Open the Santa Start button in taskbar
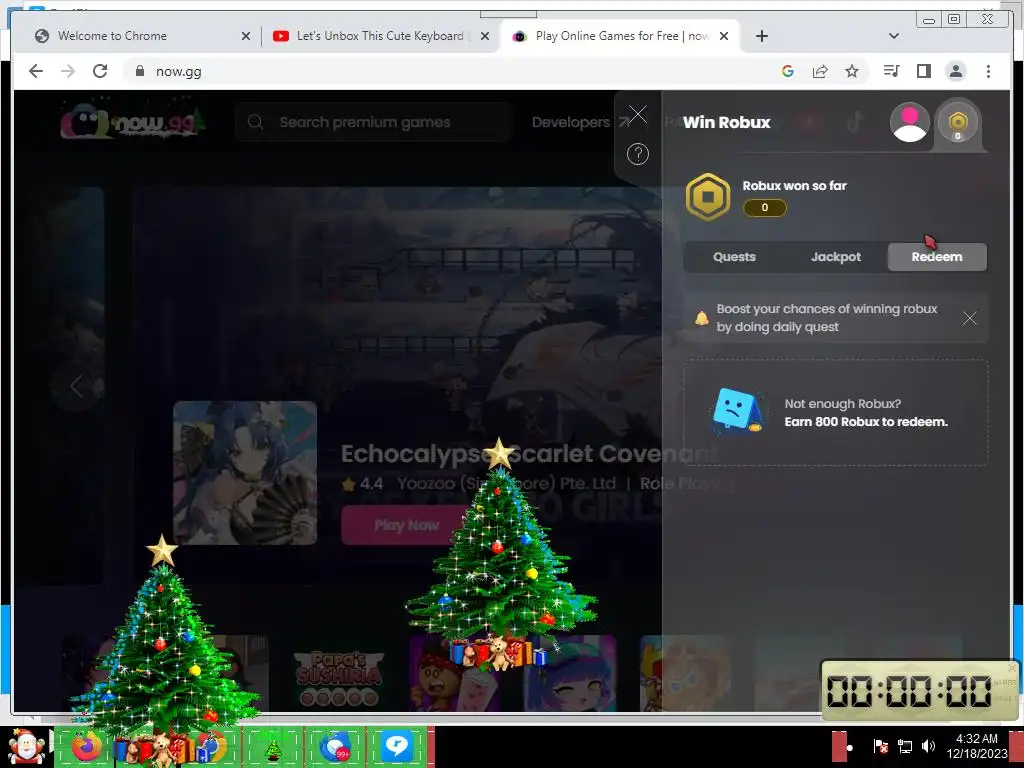The image size is (1024, 768). click(x=25, y=746)
